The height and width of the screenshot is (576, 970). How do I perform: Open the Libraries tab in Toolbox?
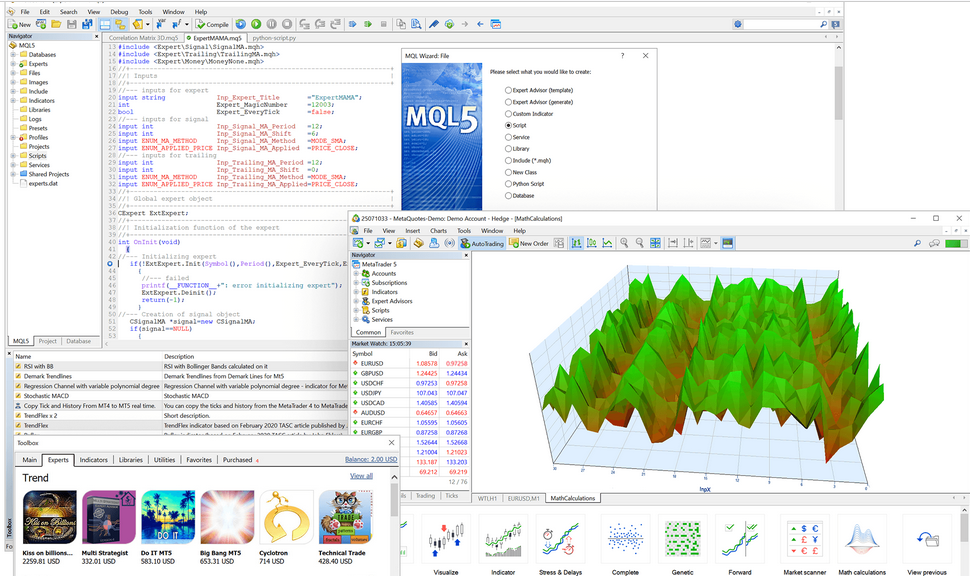coord(131,460)
